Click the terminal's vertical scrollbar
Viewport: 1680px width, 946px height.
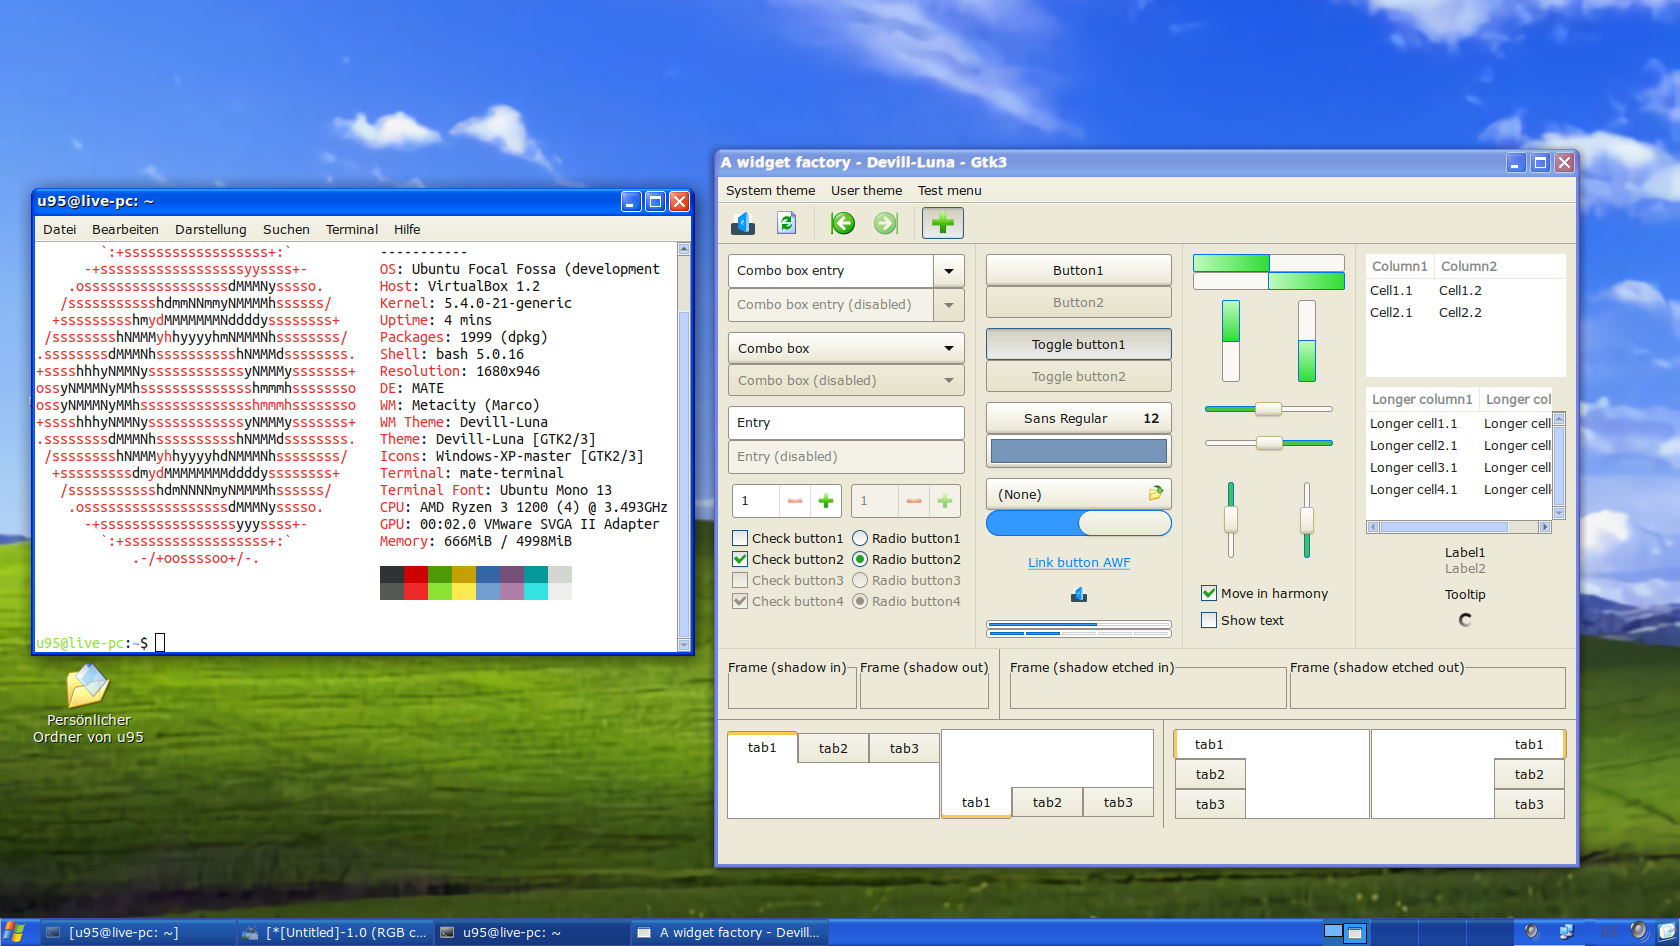(x=684, y=446)
